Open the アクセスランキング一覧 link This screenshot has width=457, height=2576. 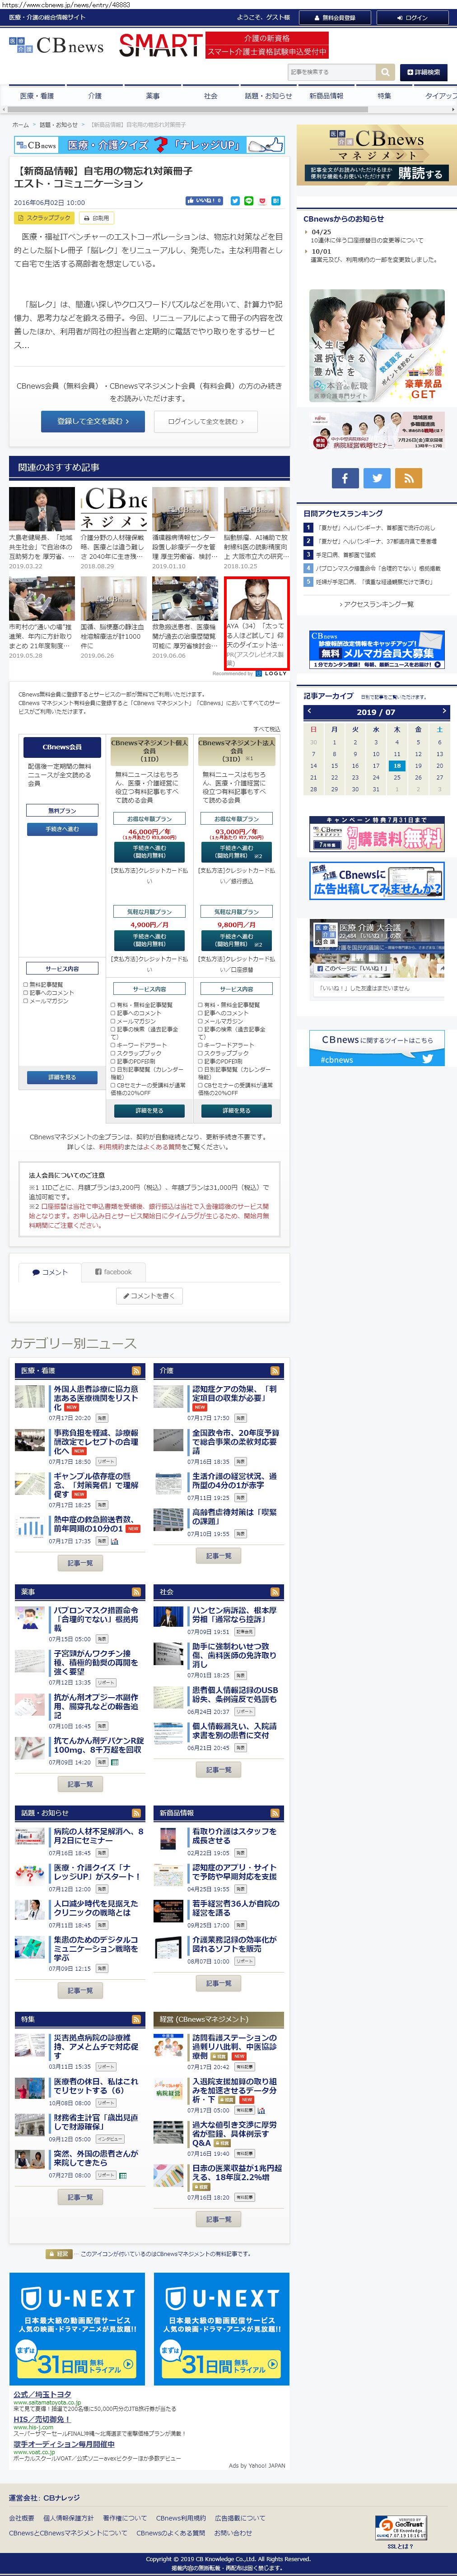click(x=377, y=604)
